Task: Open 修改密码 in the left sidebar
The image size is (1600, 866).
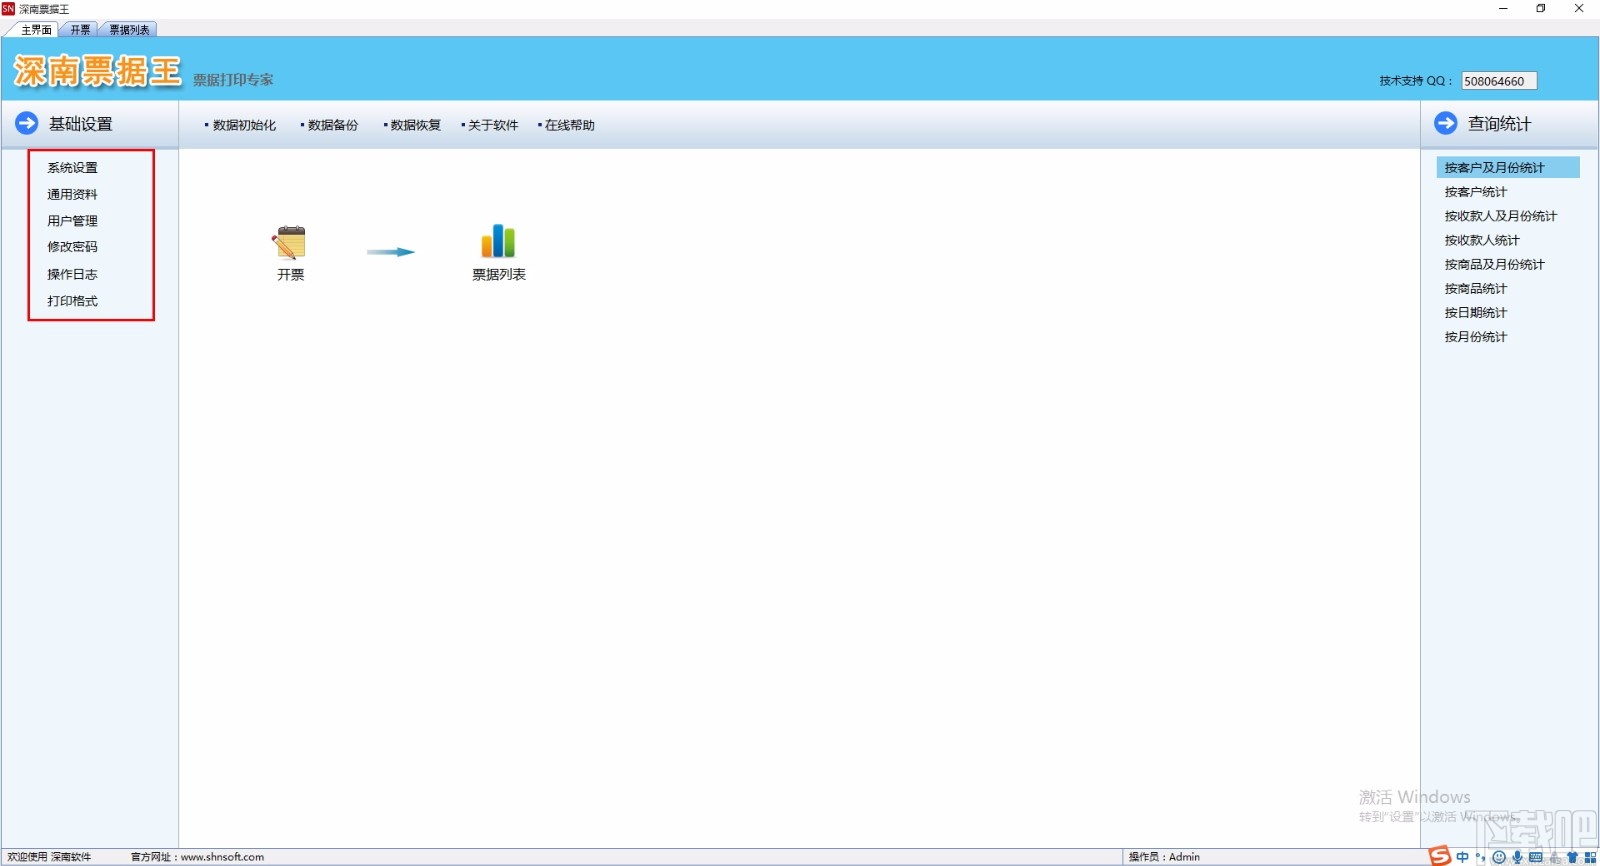Action: point(72,247)
